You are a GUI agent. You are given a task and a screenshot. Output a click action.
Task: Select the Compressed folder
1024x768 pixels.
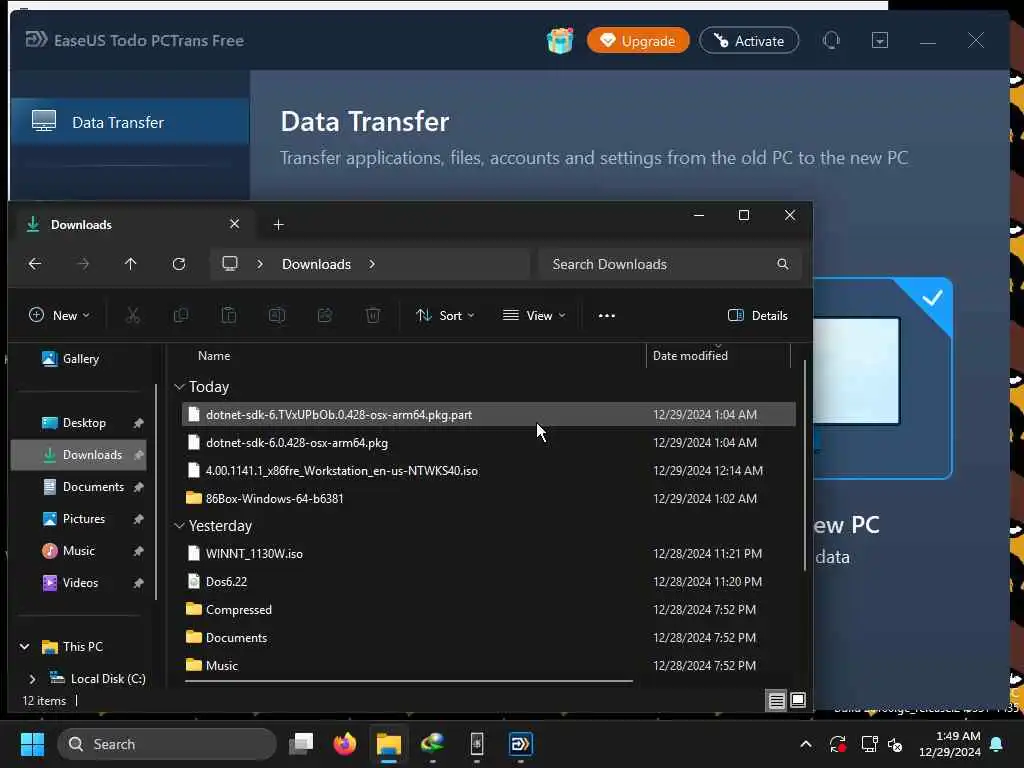click(x=488, y=610)
